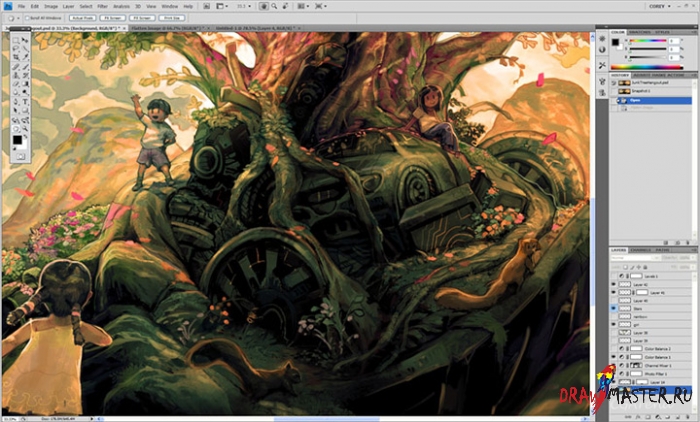Show the Levels 1 adjustment layer
Screen dimensions: 700x422
pos(613,276)
